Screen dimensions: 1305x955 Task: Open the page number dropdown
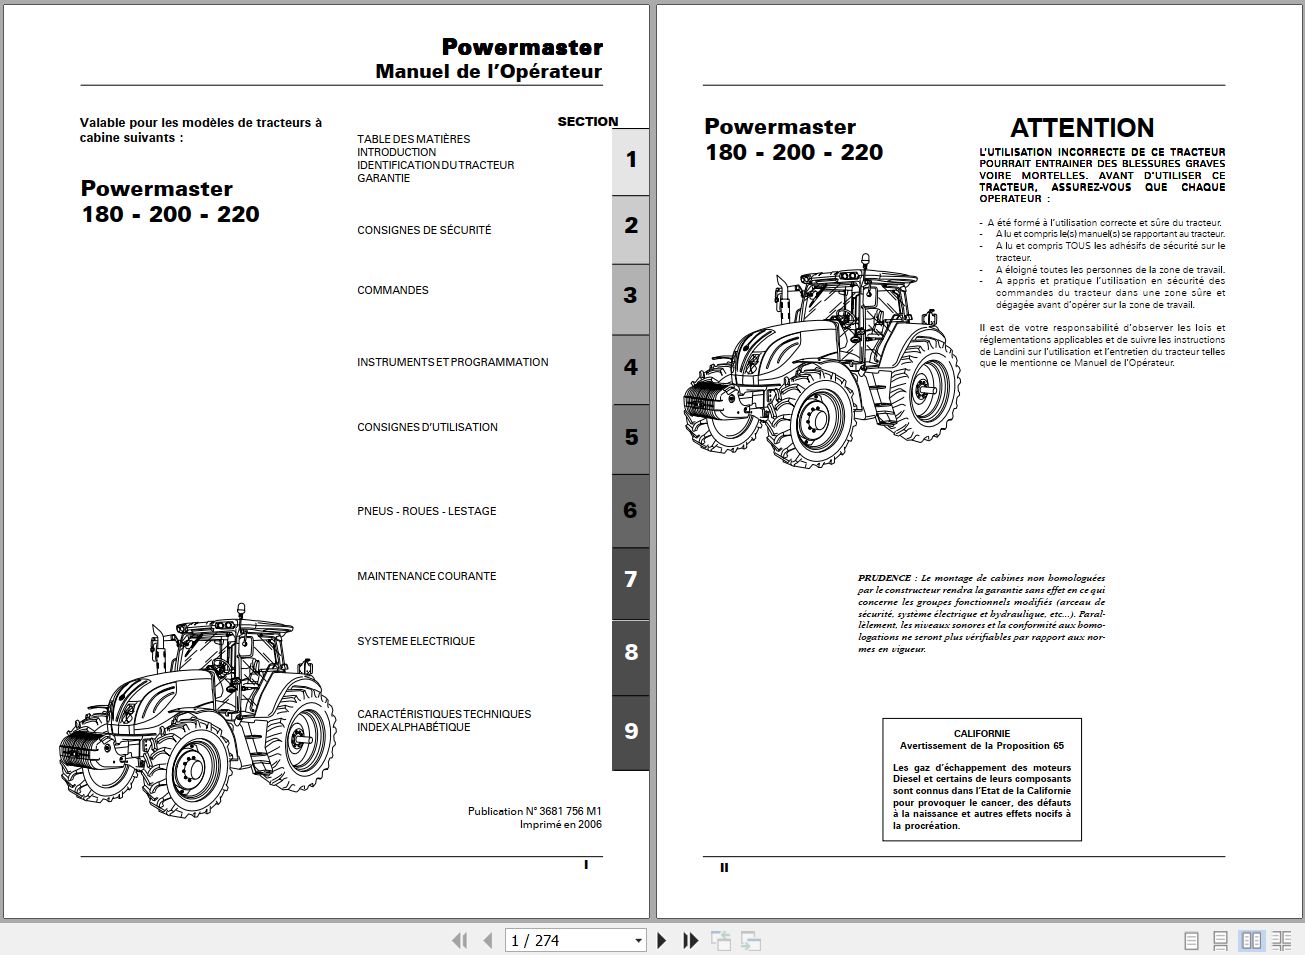pyautogui.click(x=638, y=940)
